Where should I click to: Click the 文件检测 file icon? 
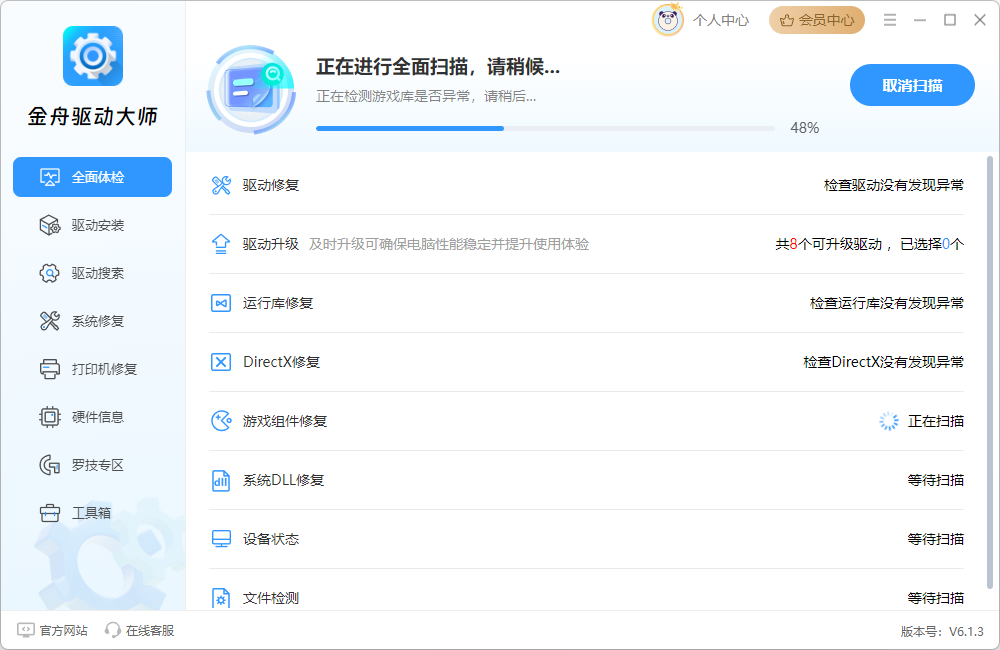pos(221,598)
